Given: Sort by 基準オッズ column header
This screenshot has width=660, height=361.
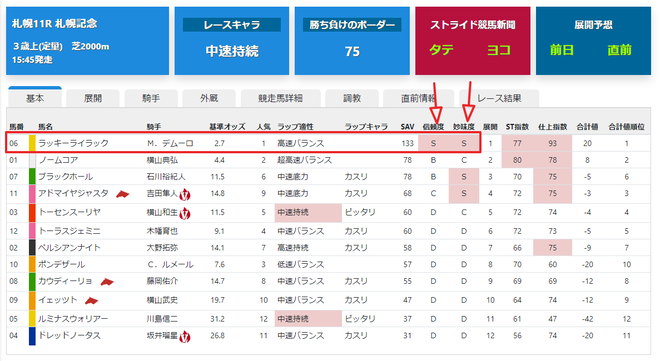Looking at the screenshot, I should coord(227,127).
